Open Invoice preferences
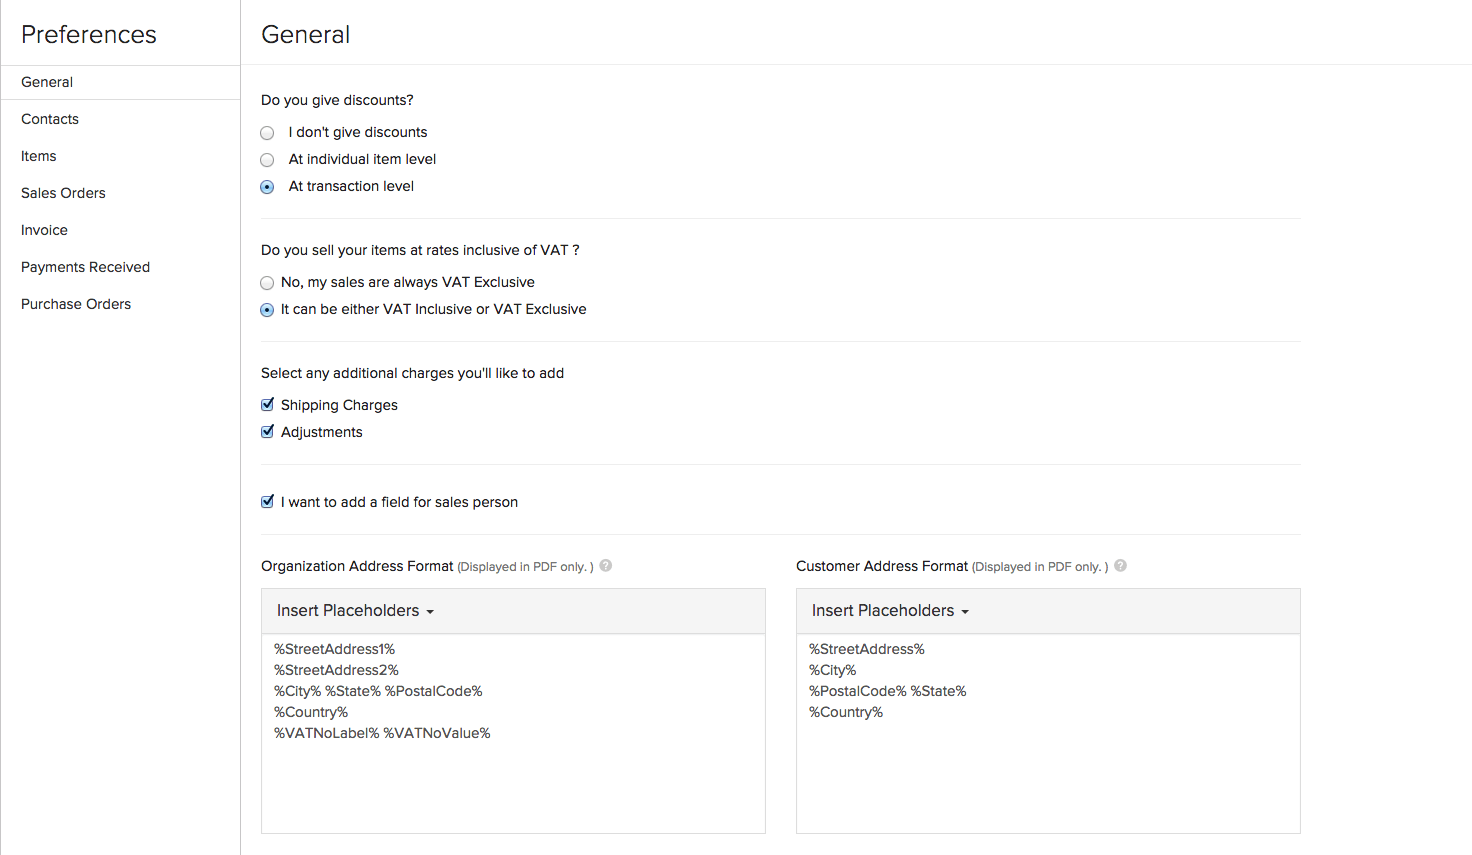Screen dimensions: 1472x855 tap(45, 230)
